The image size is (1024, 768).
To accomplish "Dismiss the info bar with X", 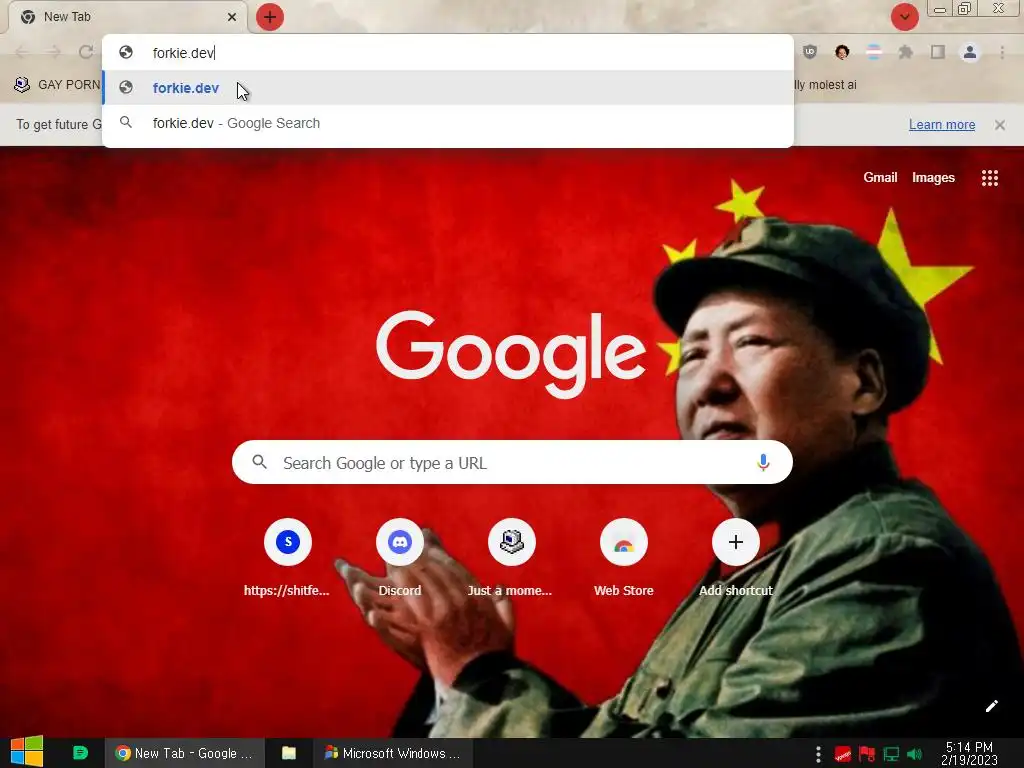I will point(1000,125).
